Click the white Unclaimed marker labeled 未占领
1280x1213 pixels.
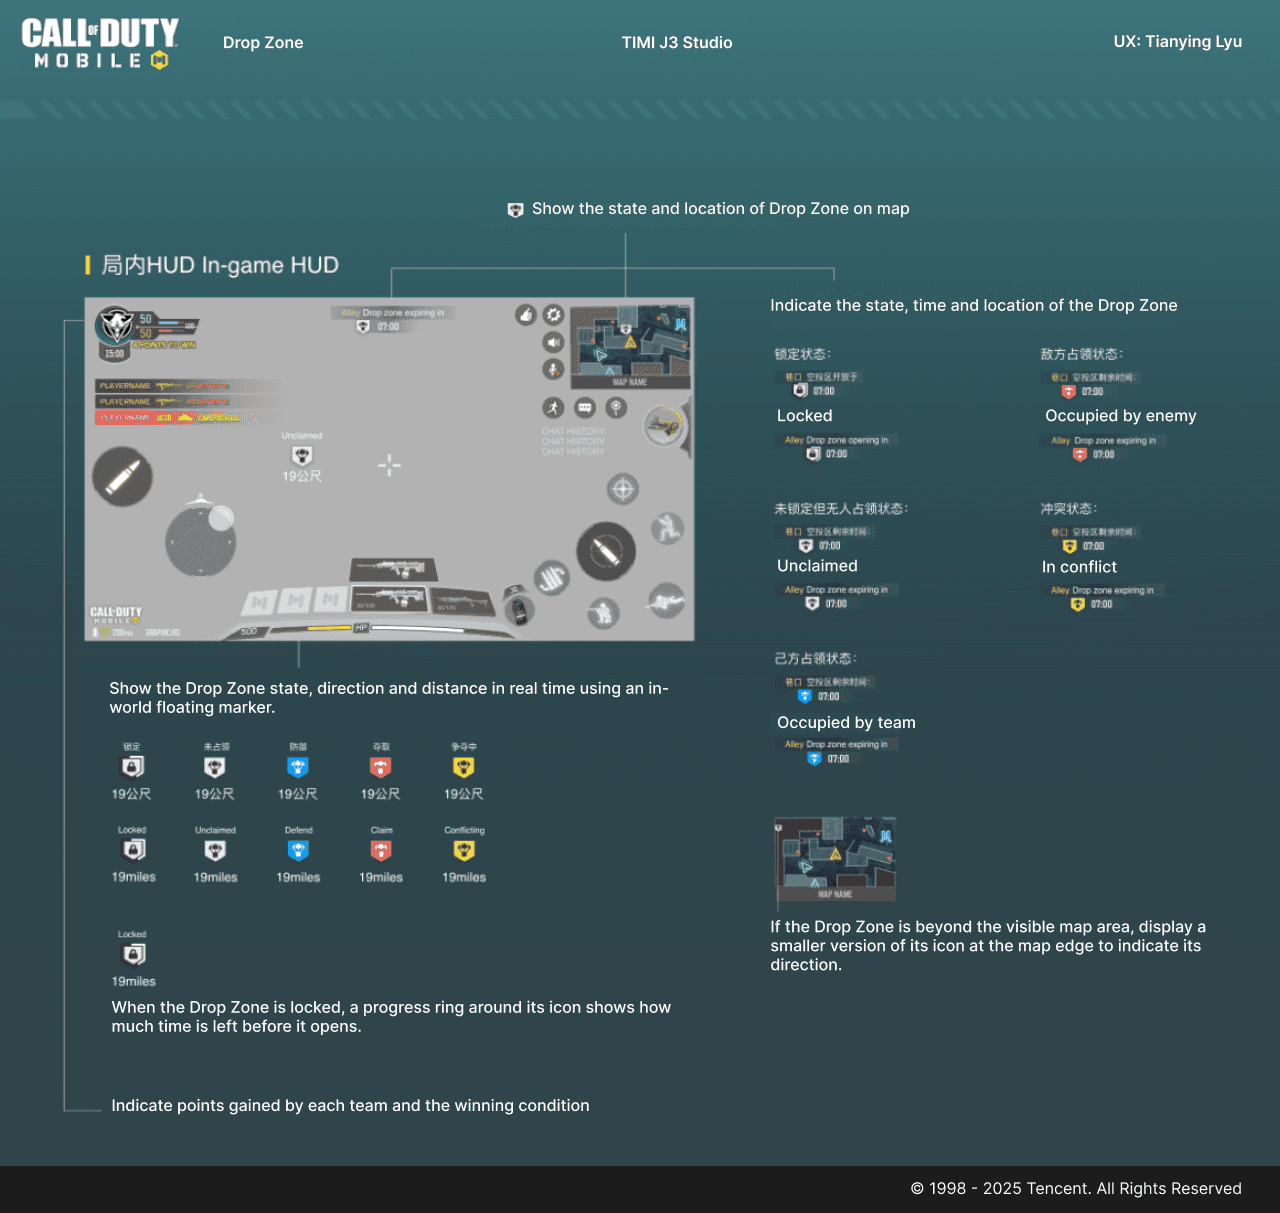[x=215, y=767]
